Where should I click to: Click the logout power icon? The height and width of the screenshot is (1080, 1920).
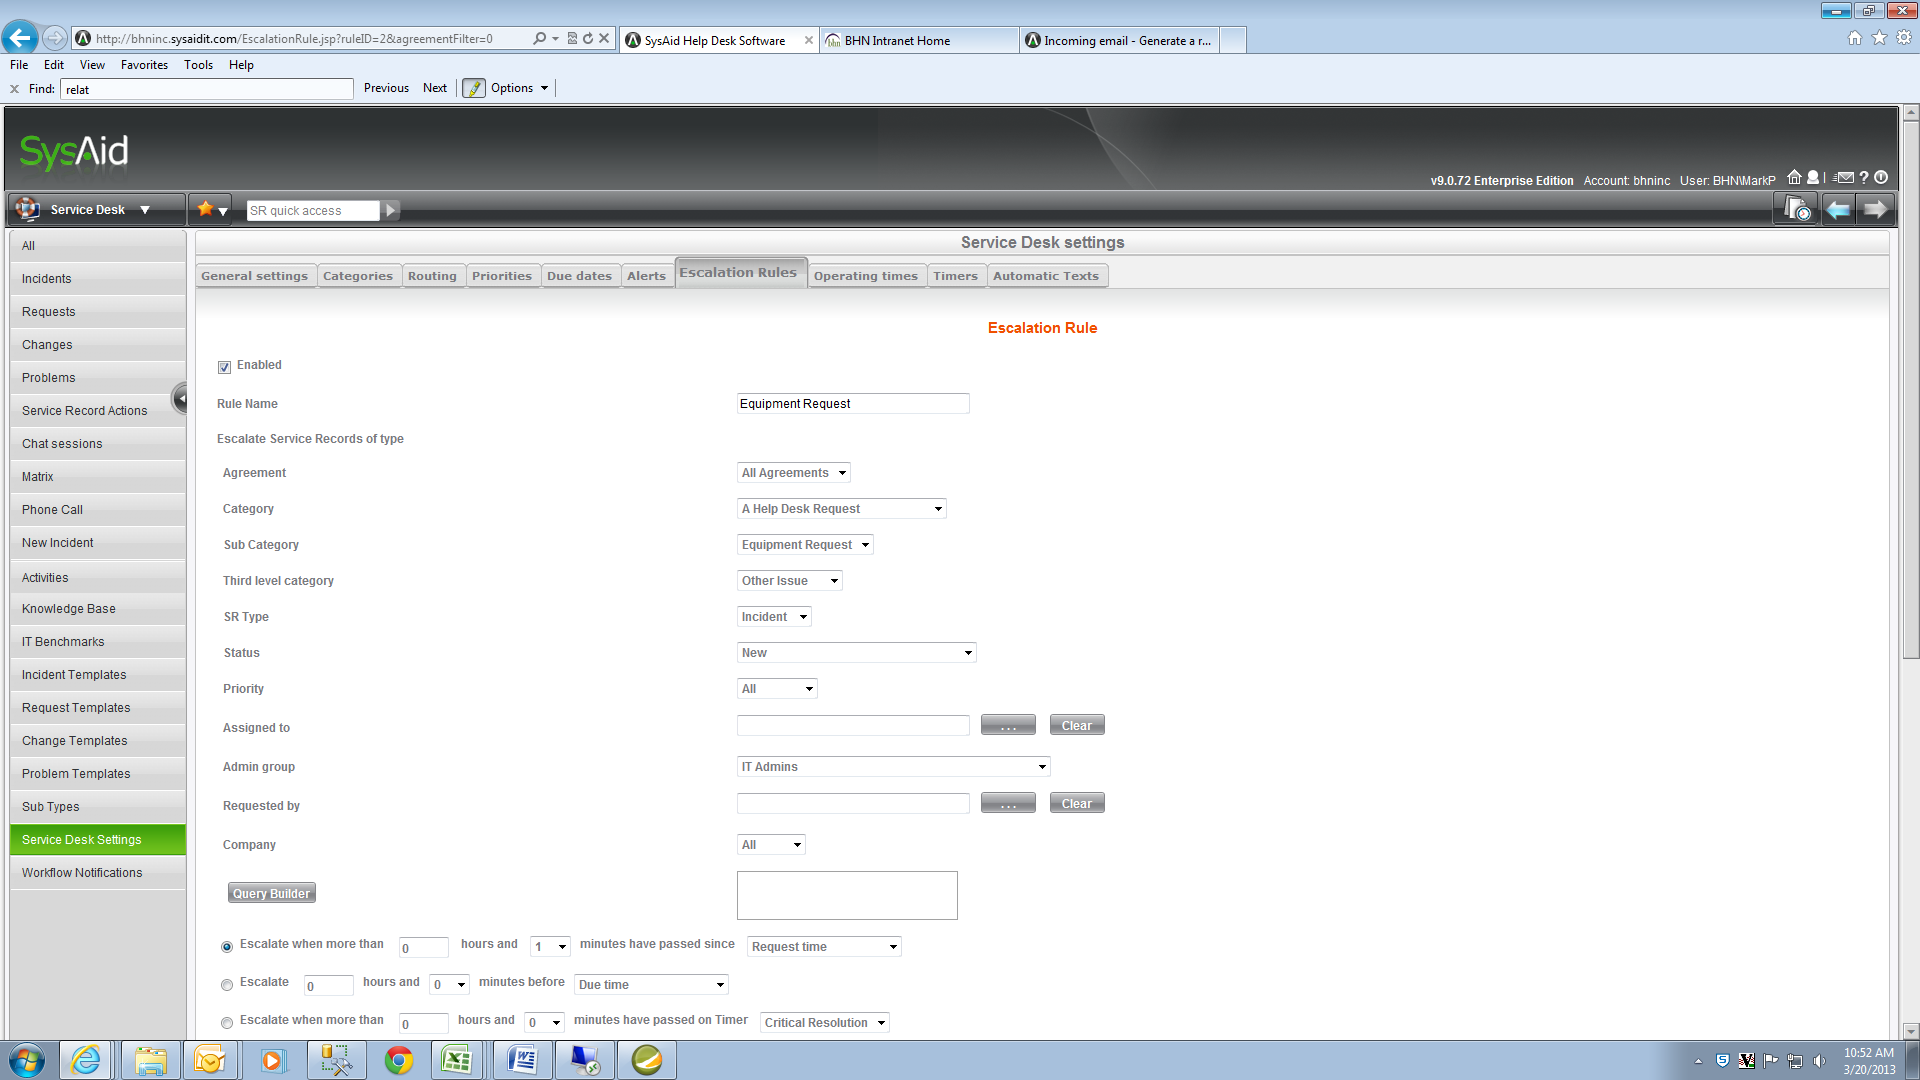tap(1881, 178)
